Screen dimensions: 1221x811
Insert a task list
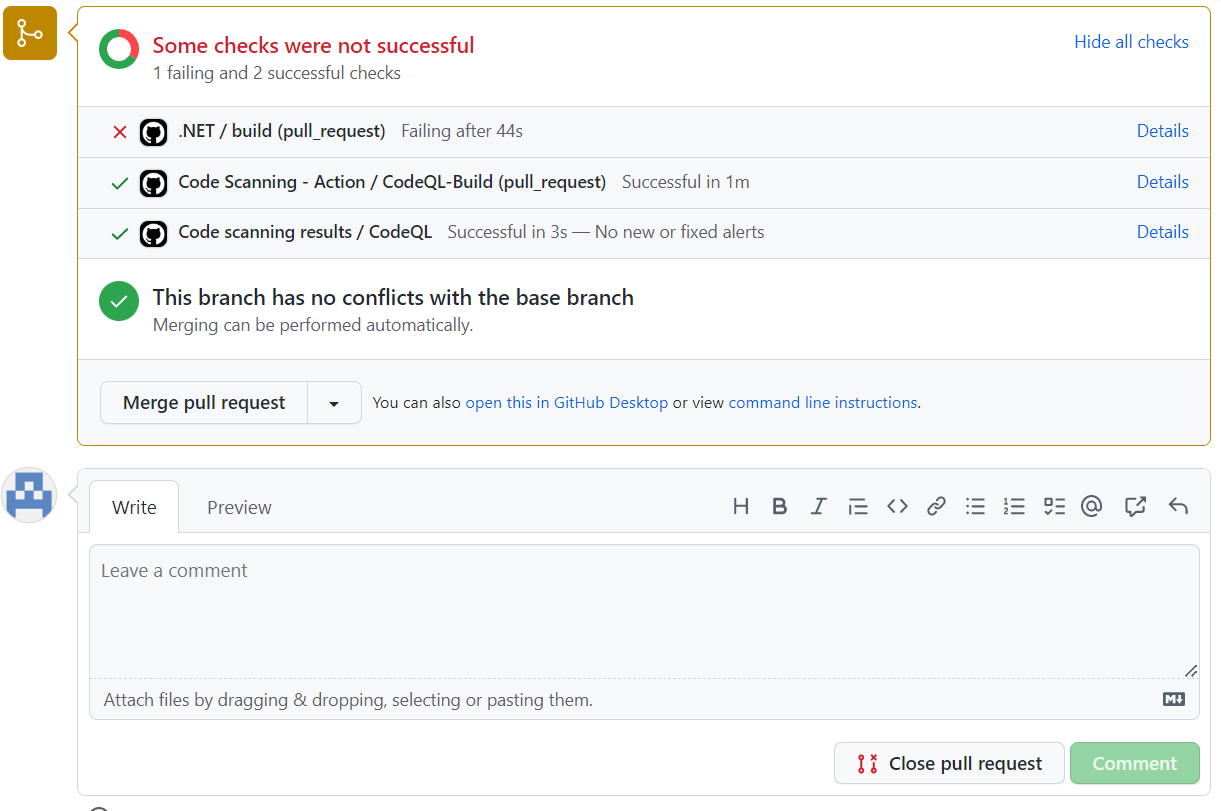(1054, 506)
